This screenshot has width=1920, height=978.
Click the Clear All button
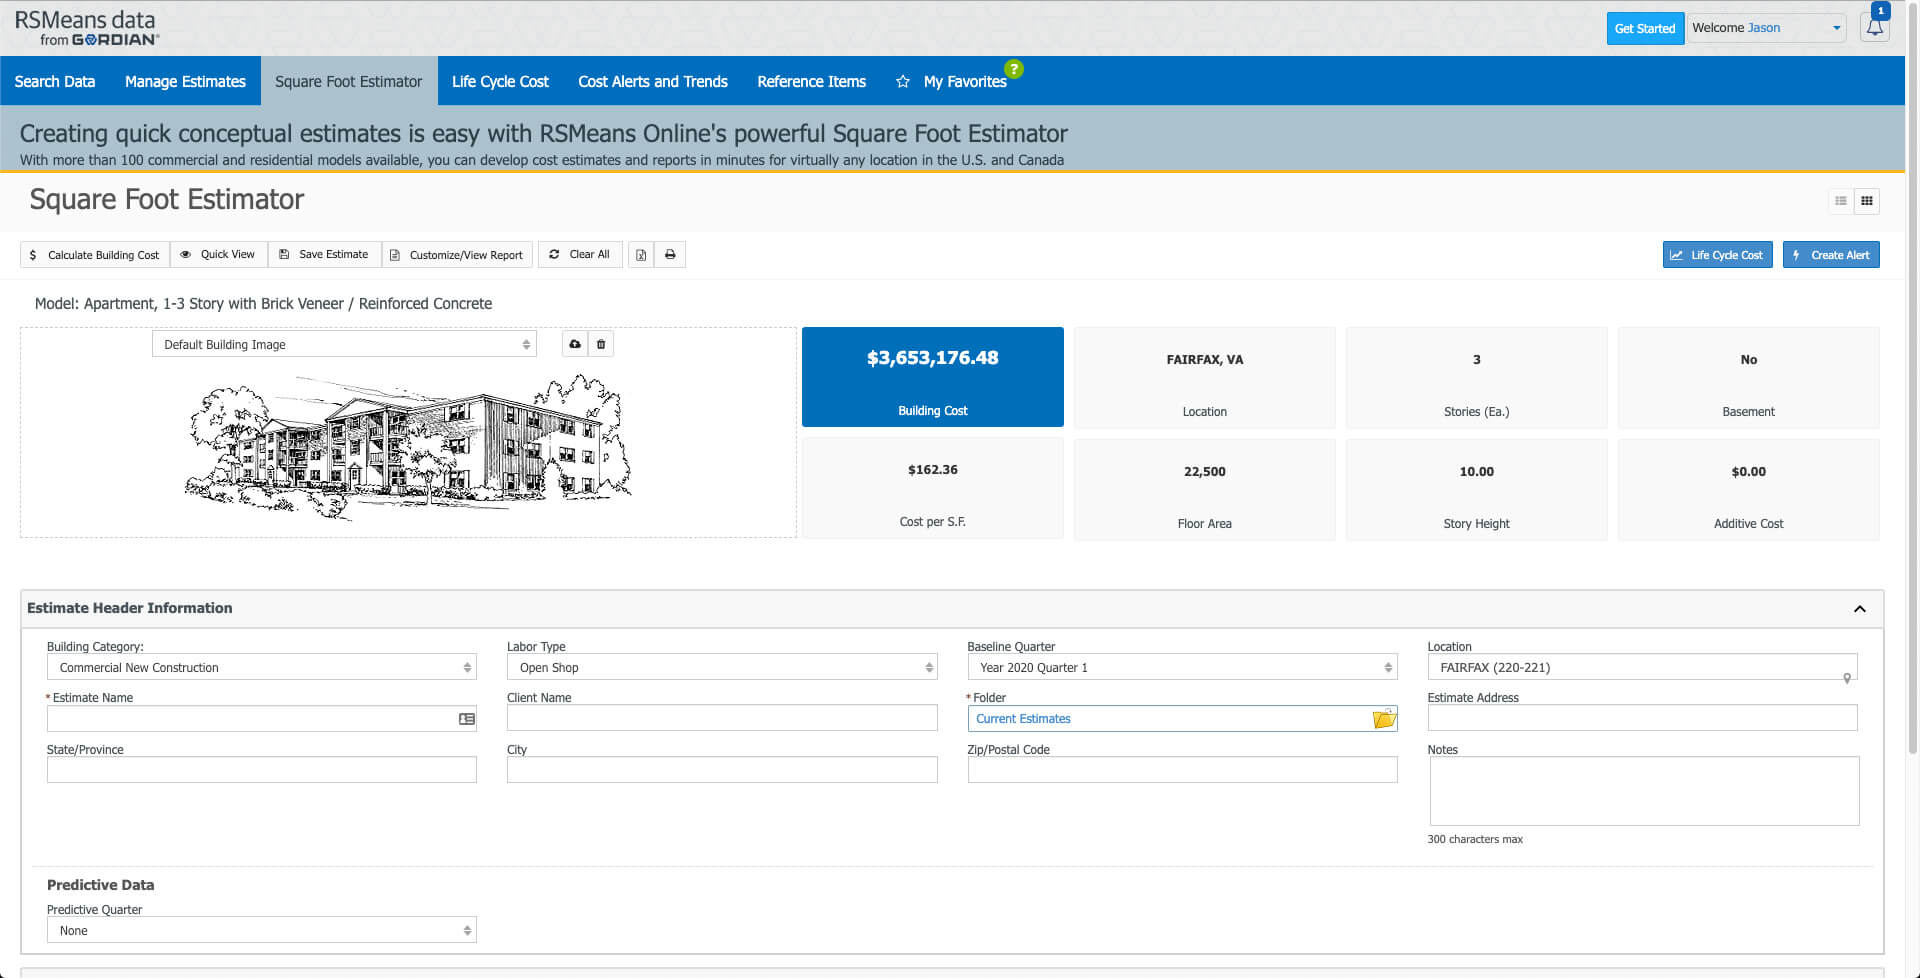(580, 255)
